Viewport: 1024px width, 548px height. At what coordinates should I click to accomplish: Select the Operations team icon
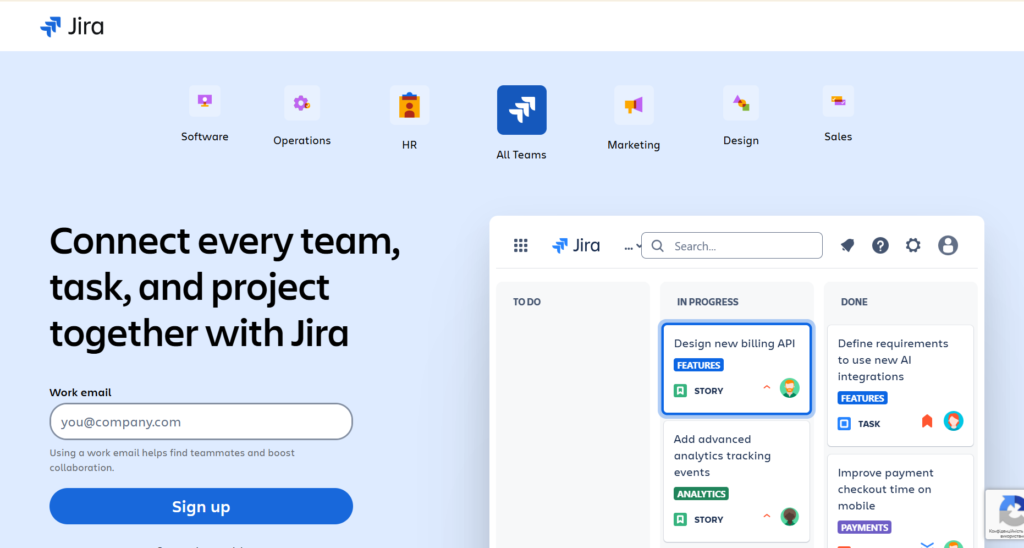pyautogui.click(x=302, y=103)
